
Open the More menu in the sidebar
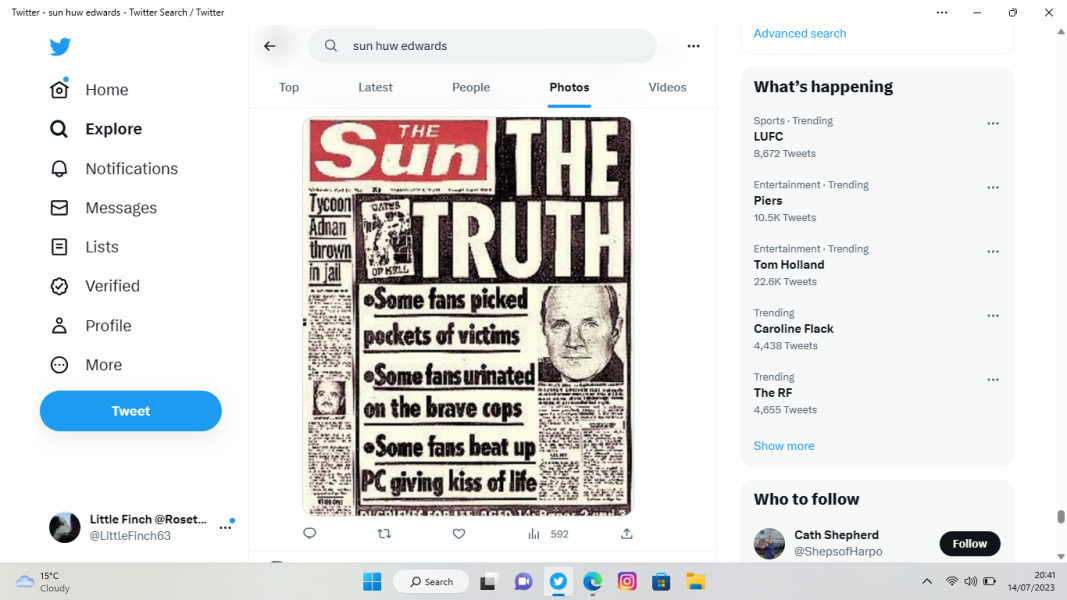point(86,365)
